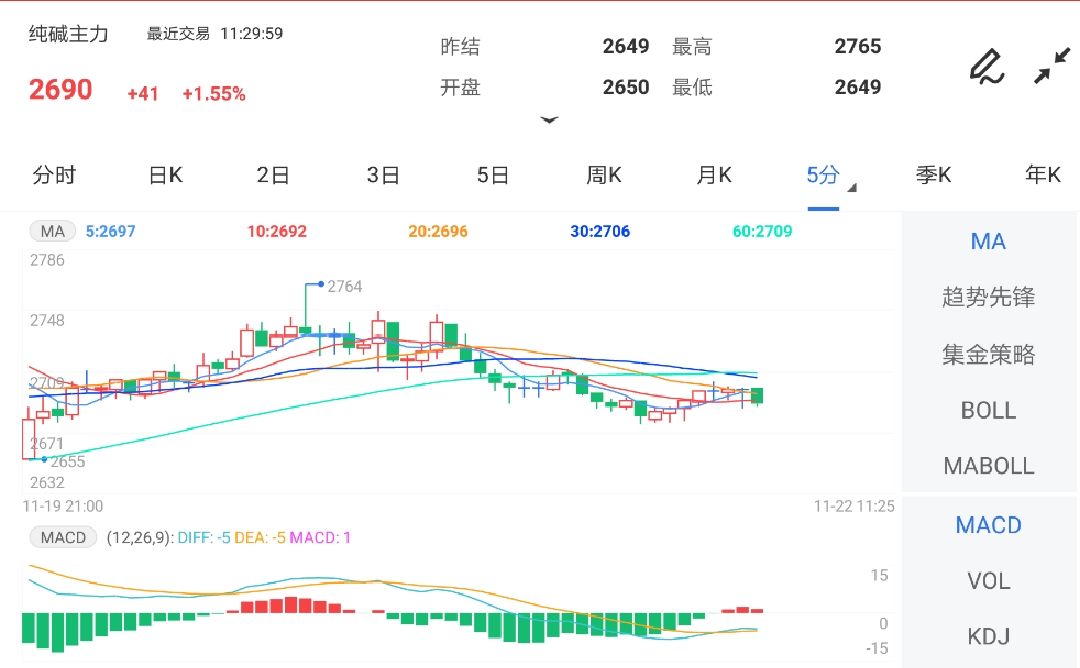The width and height of the screenshot is (1080, 668).
Task: Choose MA in the indicator sidebar
Action: (x=988, y=242)
